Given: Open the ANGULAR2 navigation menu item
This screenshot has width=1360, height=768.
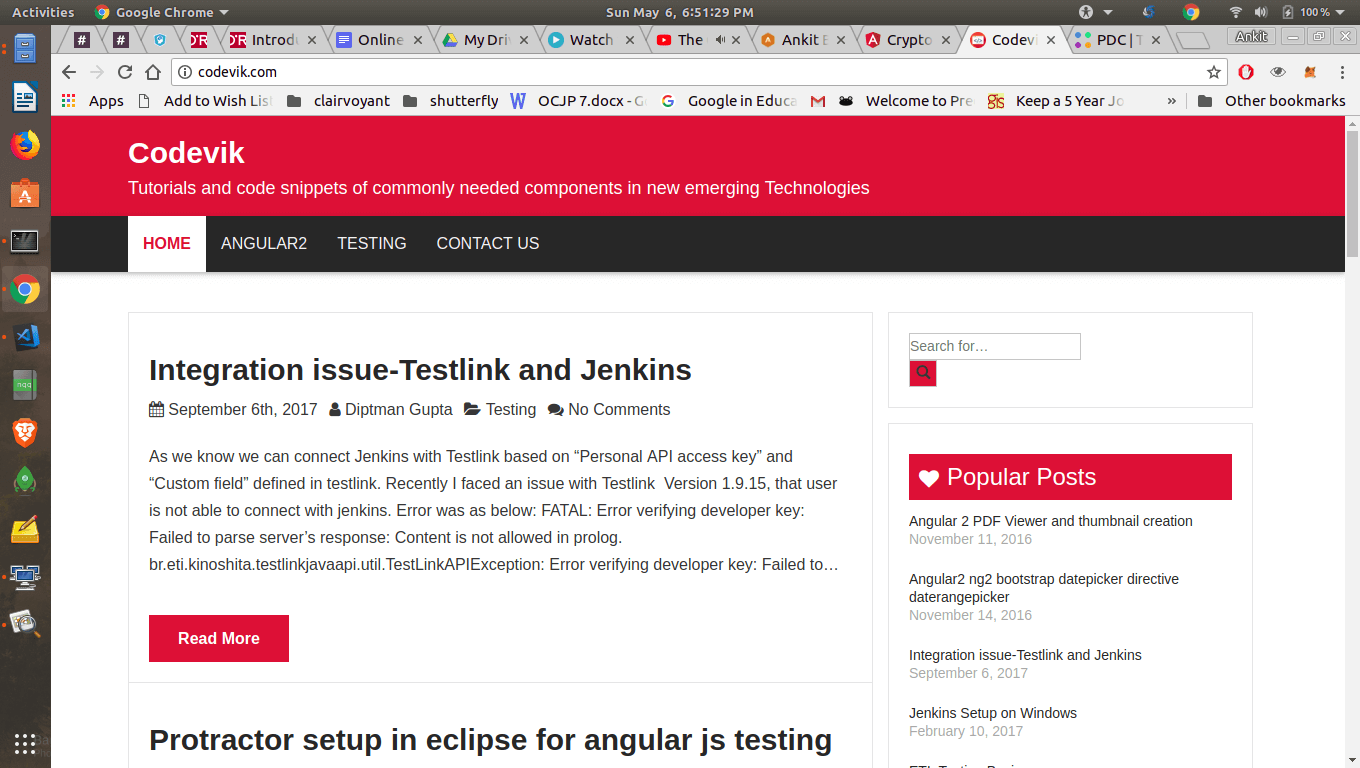Looking at the screenshot, I should coord(264,243).
